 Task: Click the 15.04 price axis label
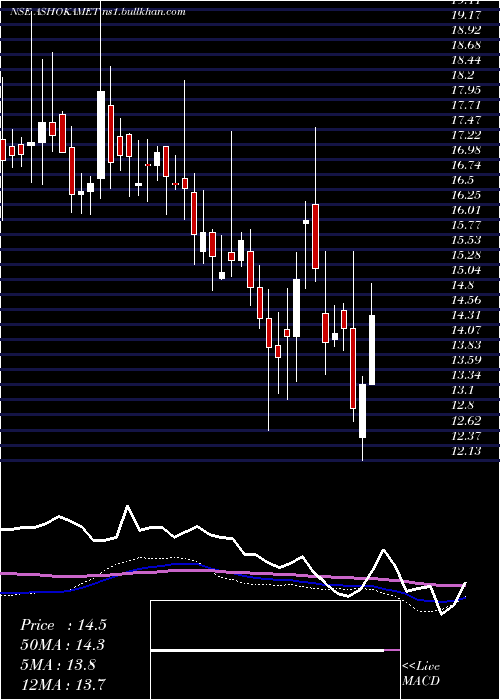click(466, 270)
